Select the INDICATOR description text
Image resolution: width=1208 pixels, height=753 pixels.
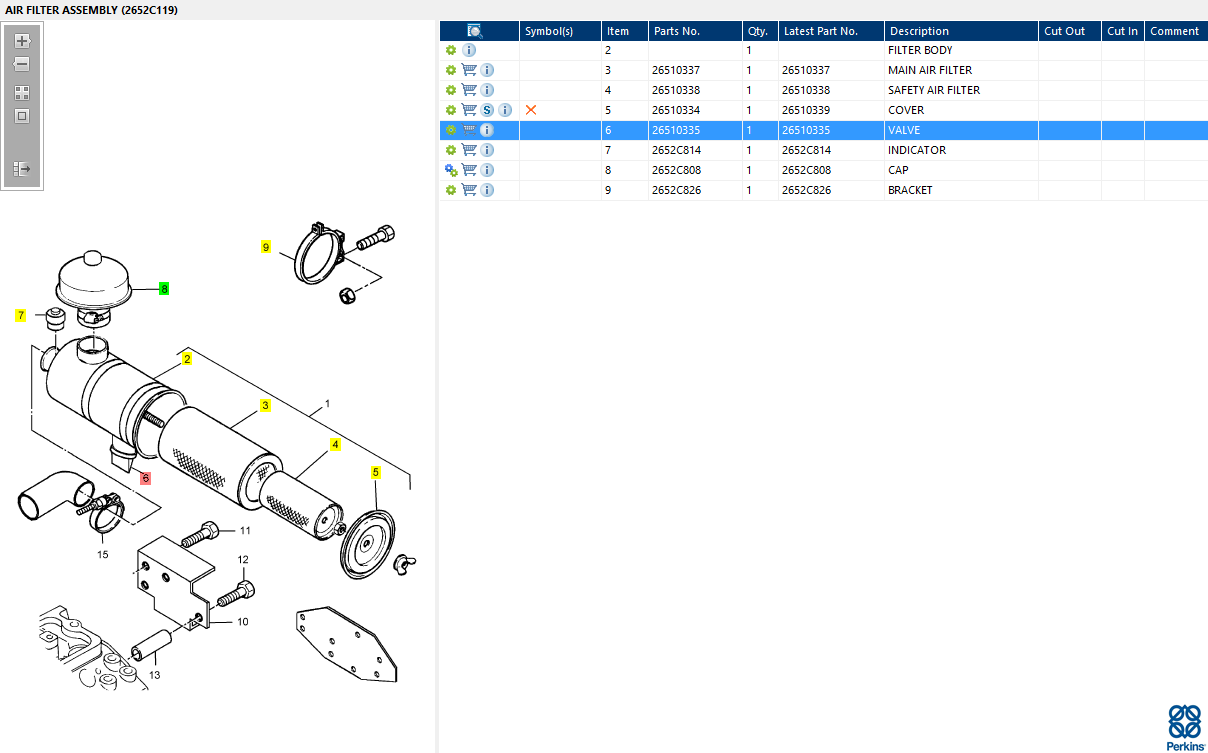[917, 150]
